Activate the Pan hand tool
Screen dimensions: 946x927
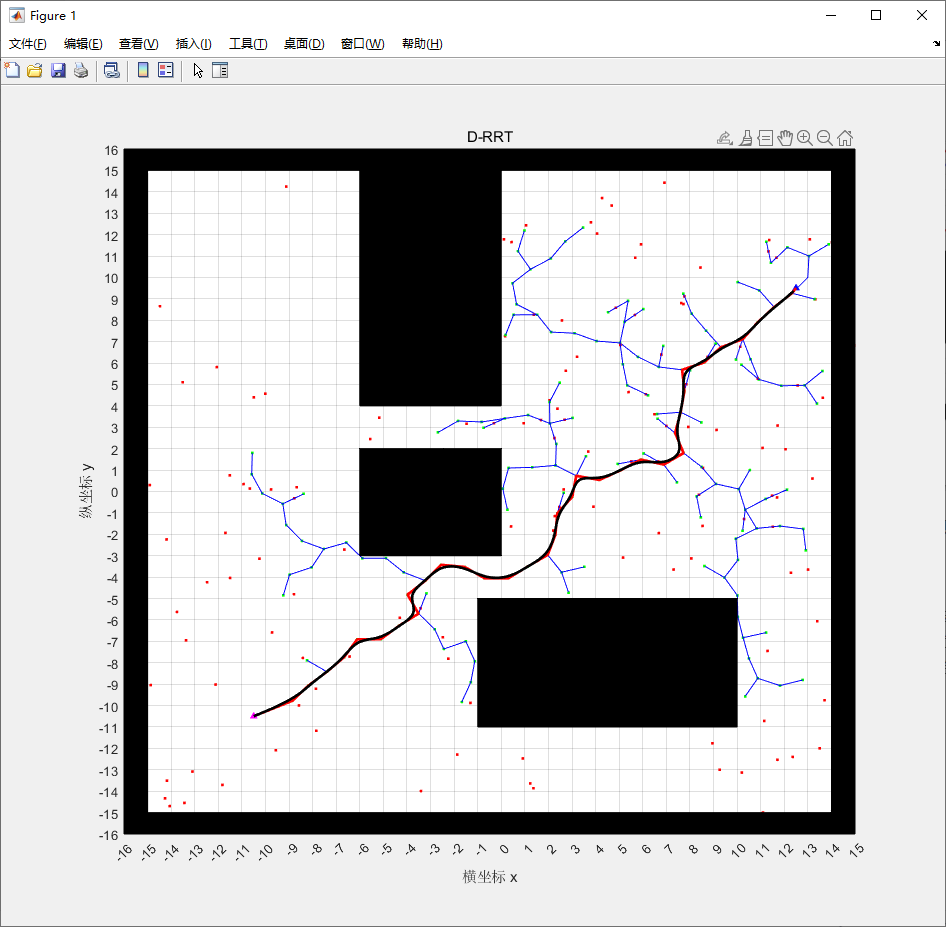785,138
